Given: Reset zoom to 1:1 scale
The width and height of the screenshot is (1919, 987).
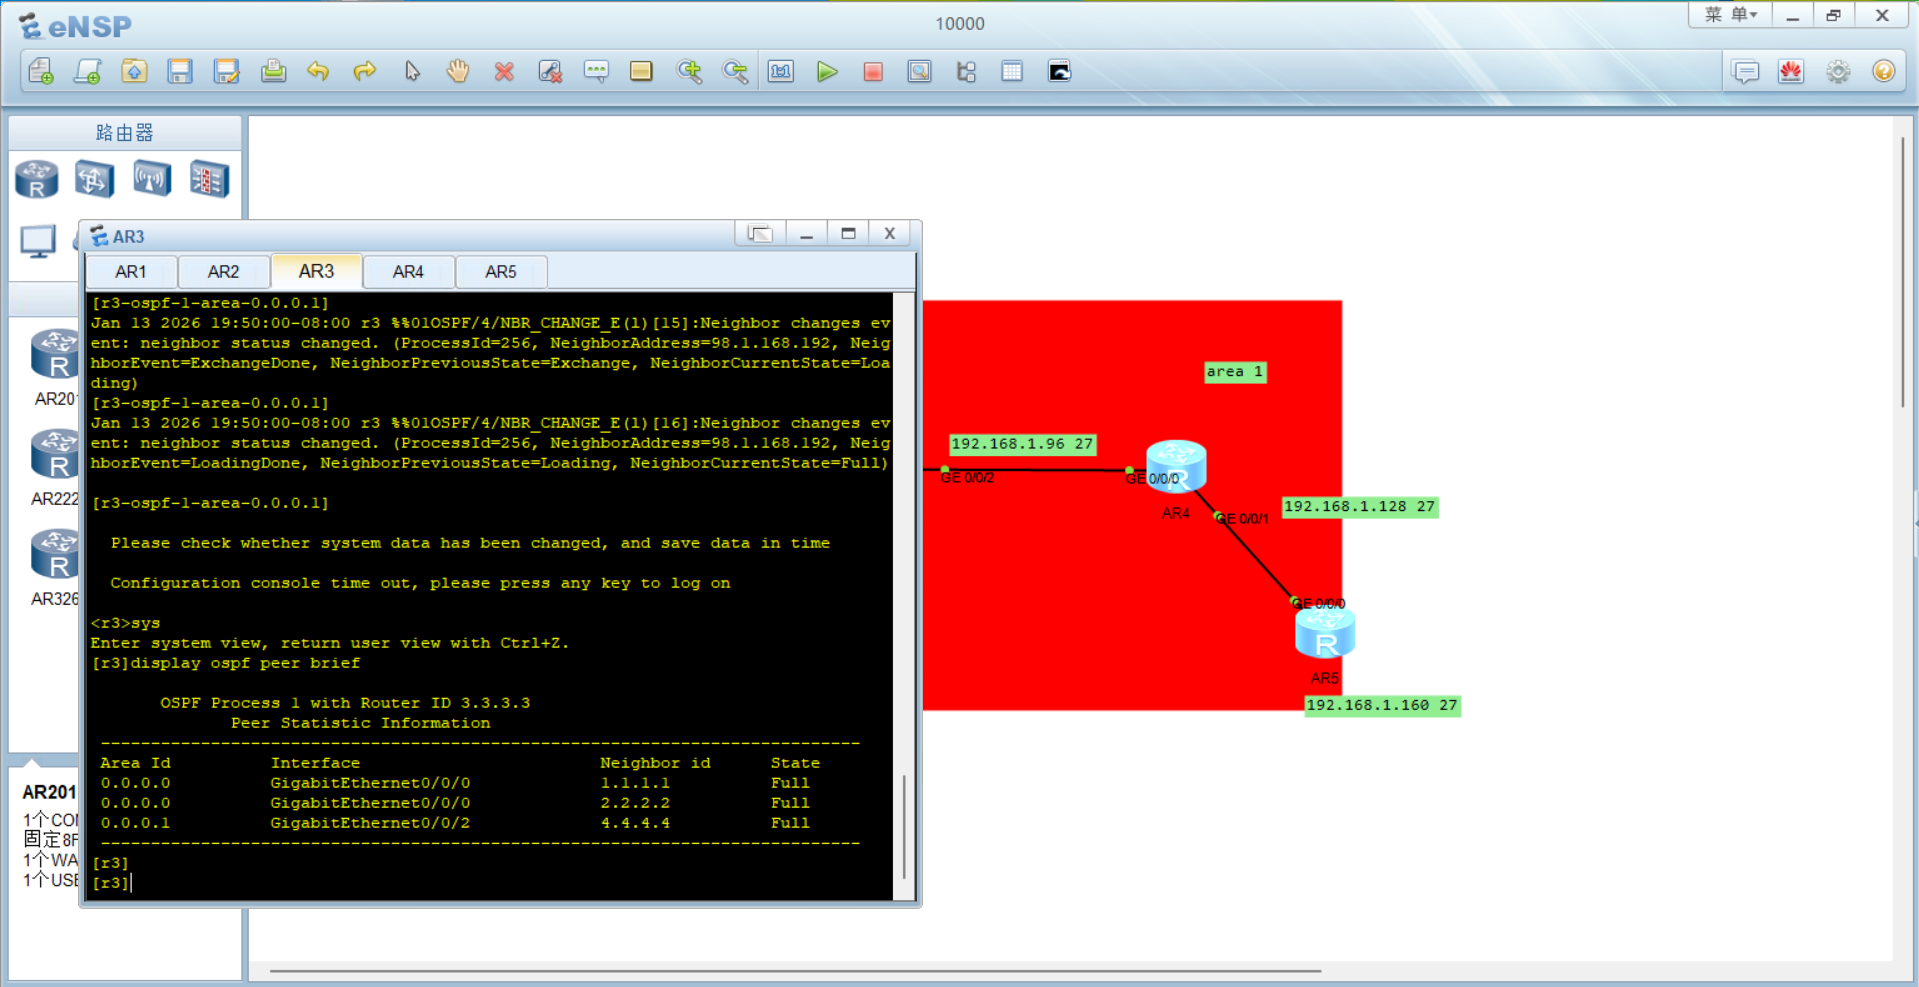Looking at the screenshot, I should click(781, 71).
